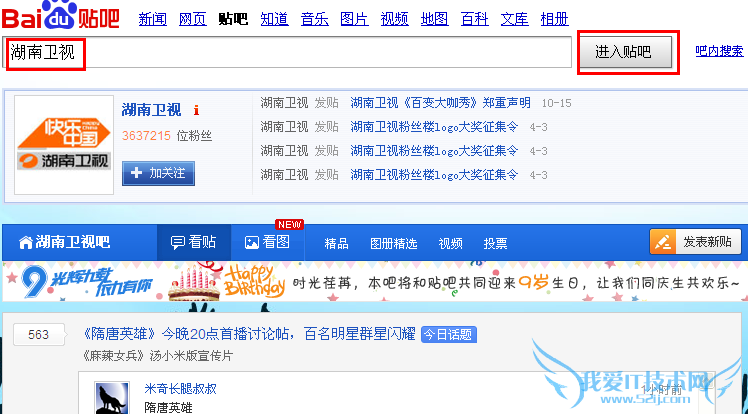Open the 视频 tab in bar menu

(450, 244)
